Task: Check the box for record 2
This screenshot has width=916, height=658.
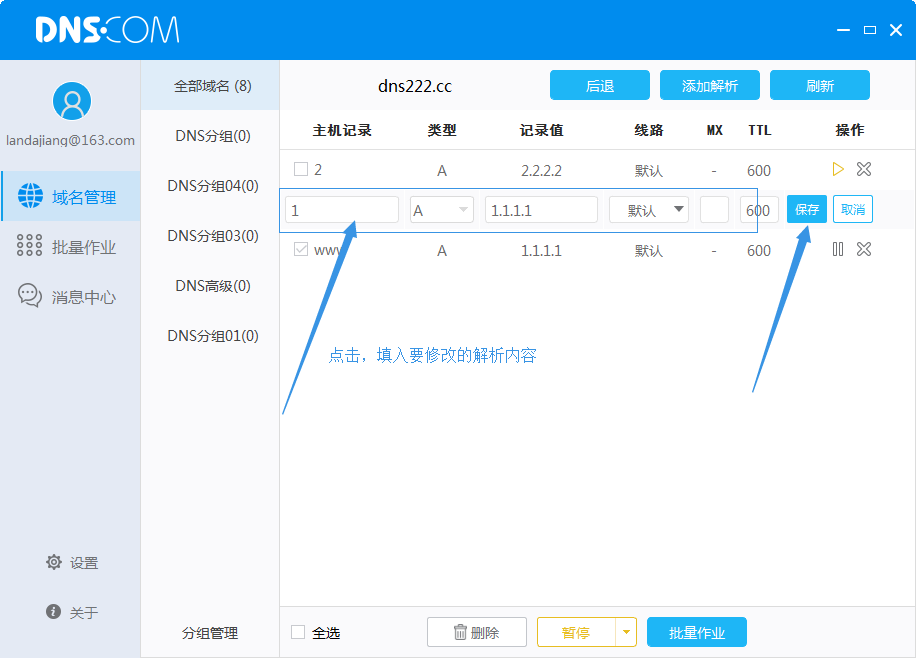Action: pos(301,169)
